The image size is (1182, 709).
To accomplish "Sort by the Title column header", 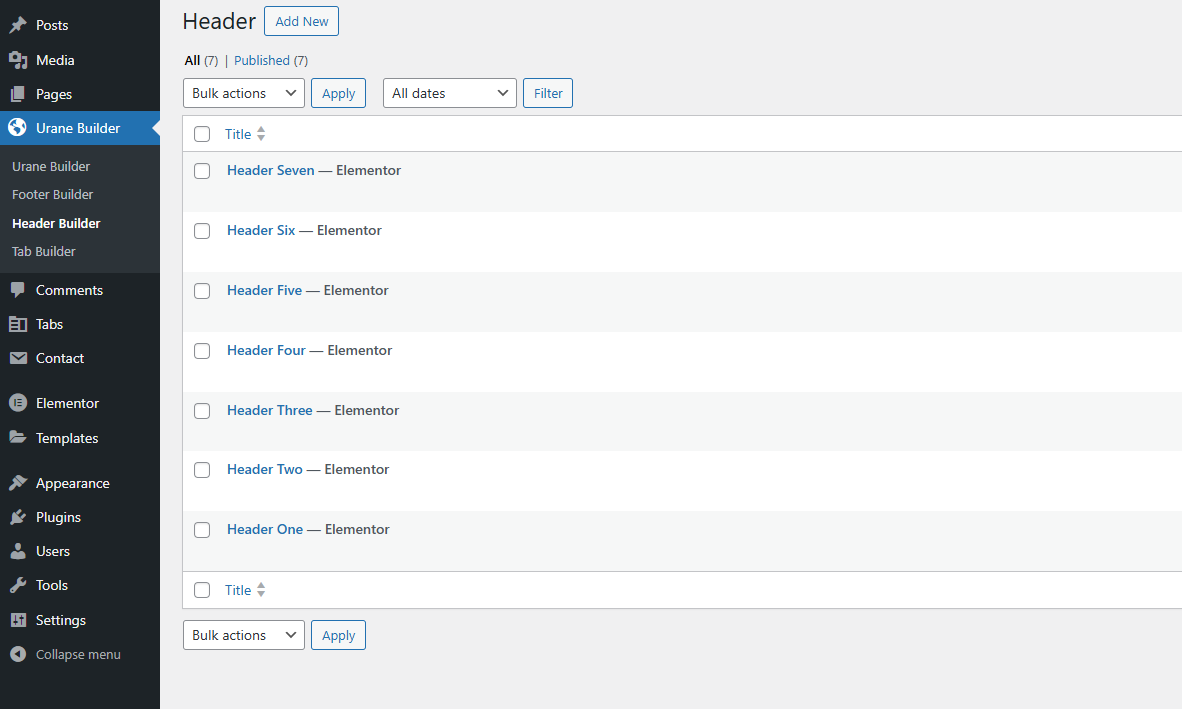I will point(238,134).
